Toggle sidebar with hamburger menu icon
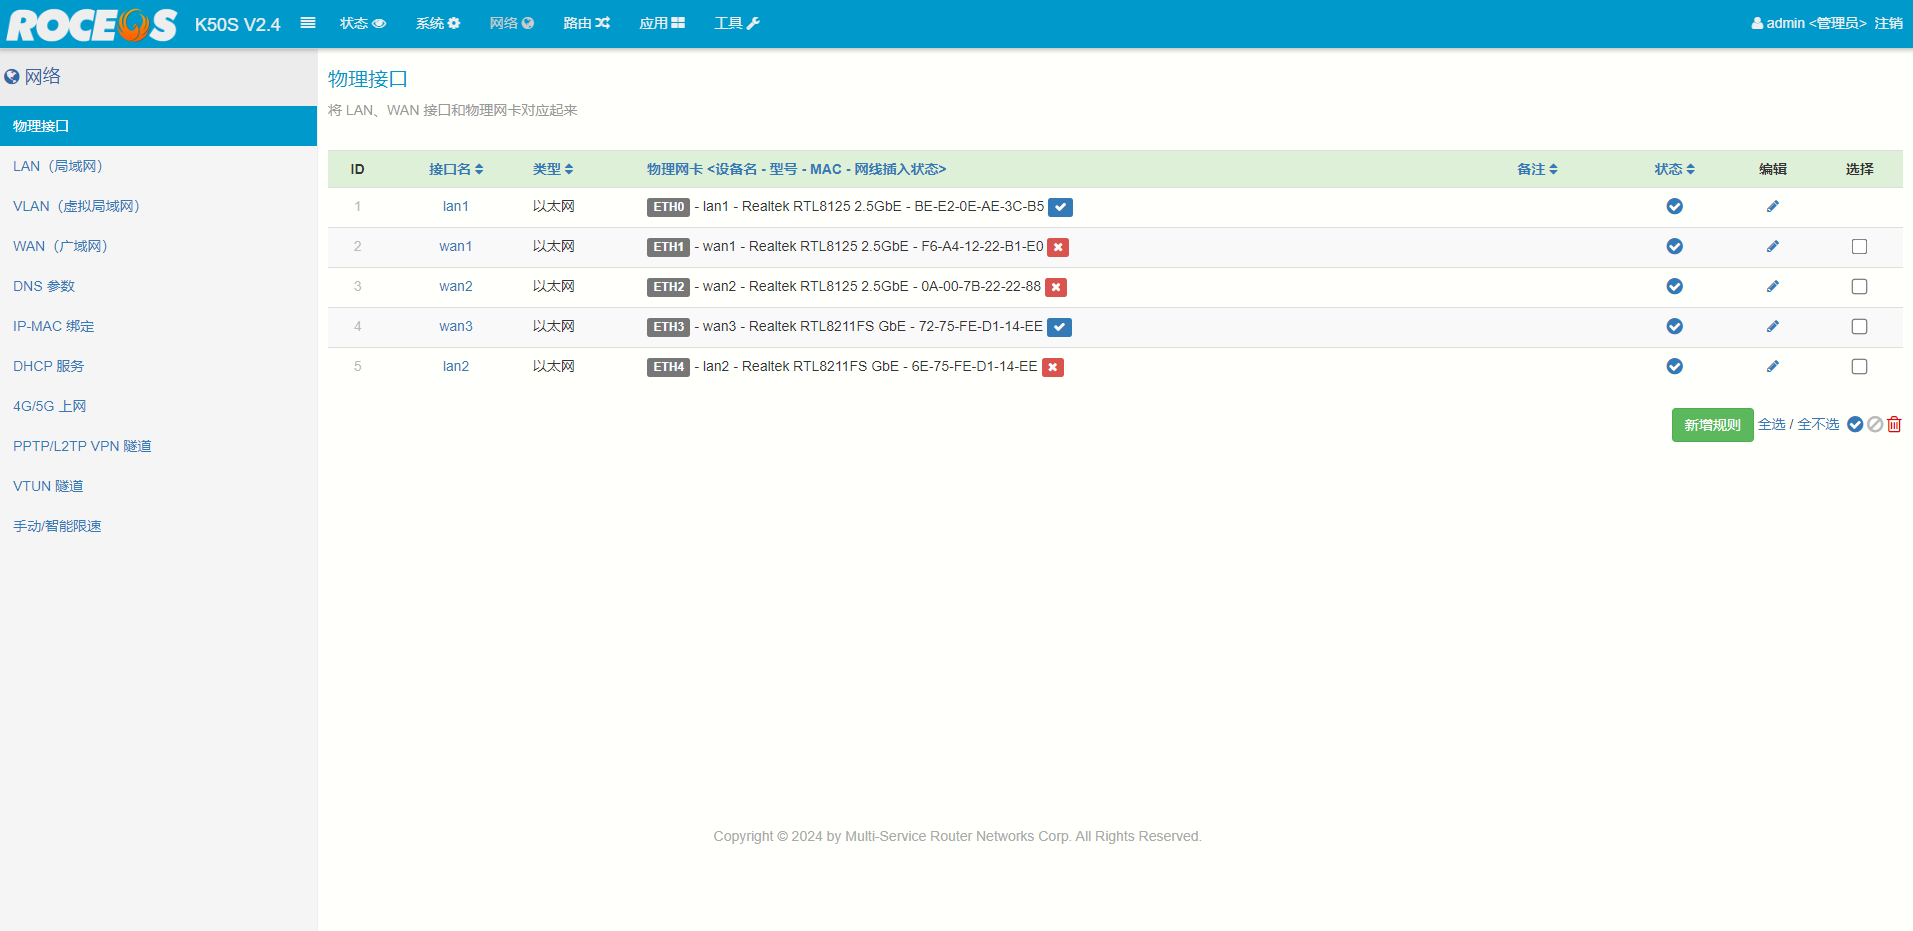1913x931 pixels. [x=308, y=23]
